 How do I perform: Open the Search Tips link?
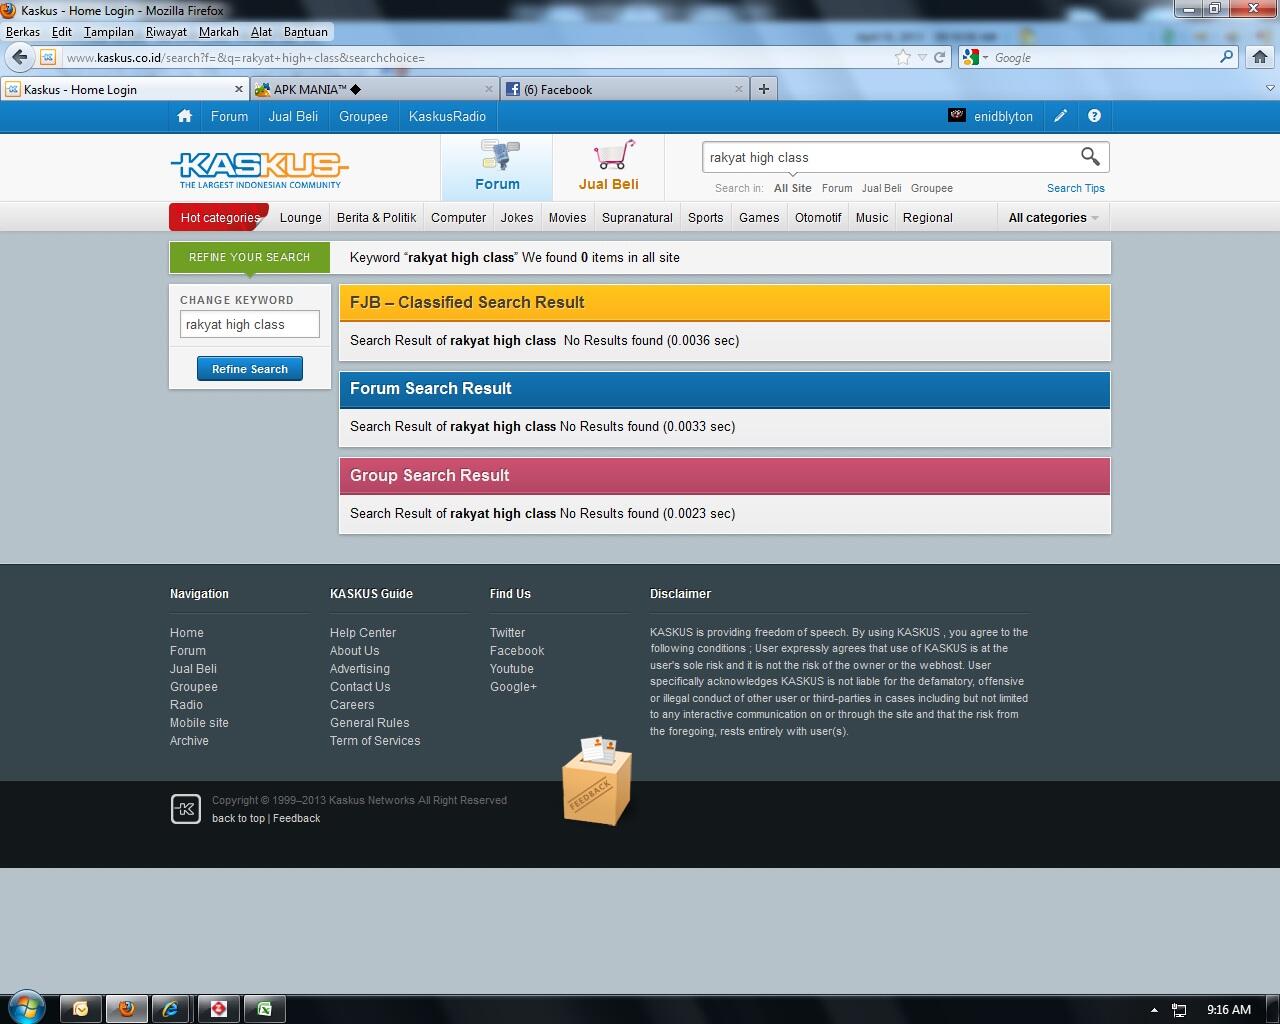(x=1075, y=188)
